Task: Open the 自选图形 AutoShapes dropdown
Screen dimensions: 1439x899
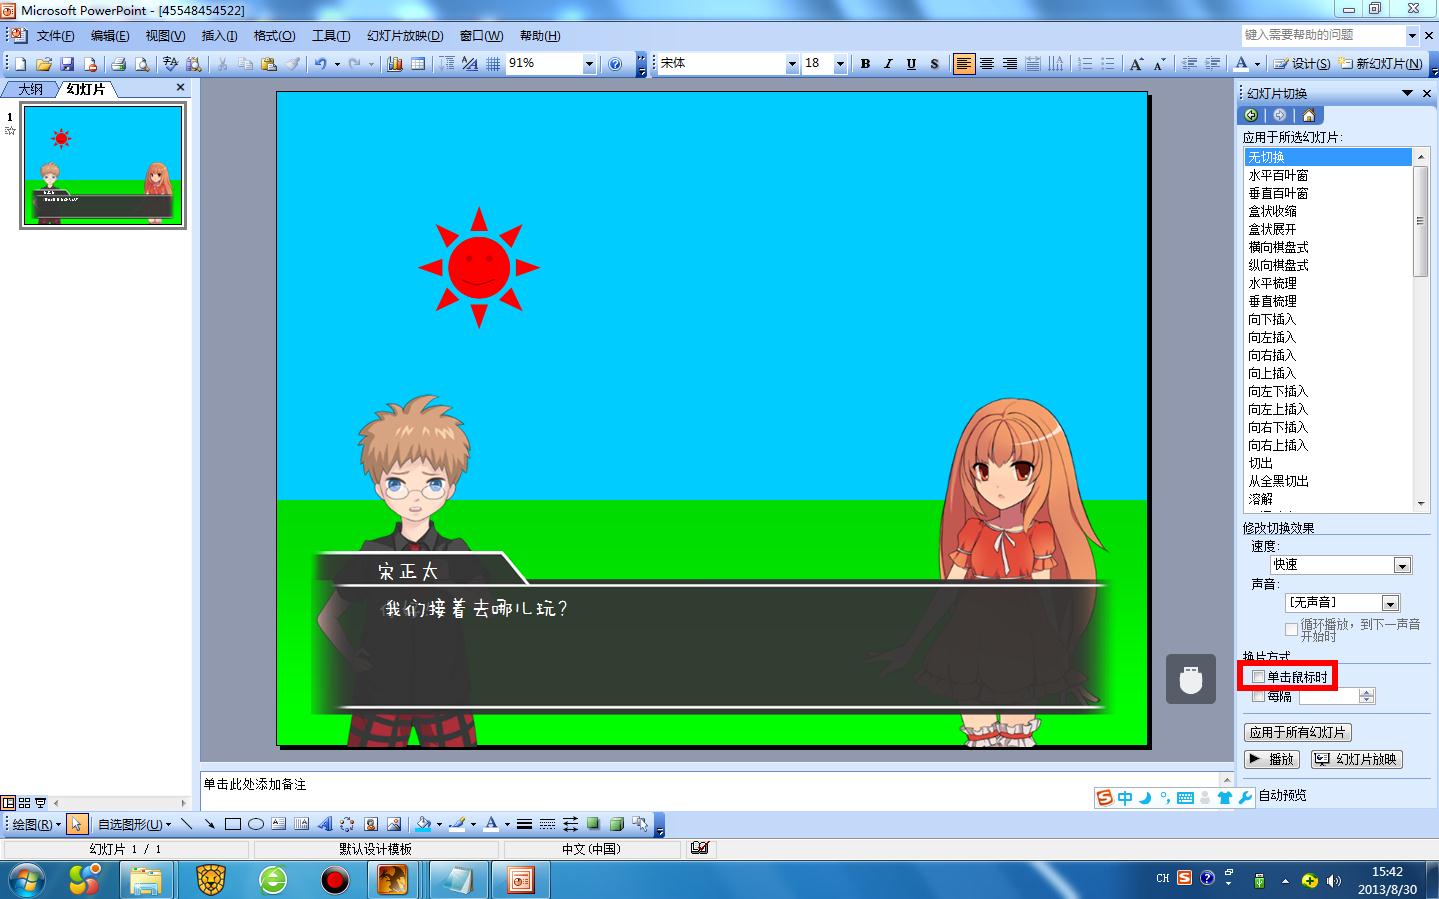Action: (x=134, y=824)
